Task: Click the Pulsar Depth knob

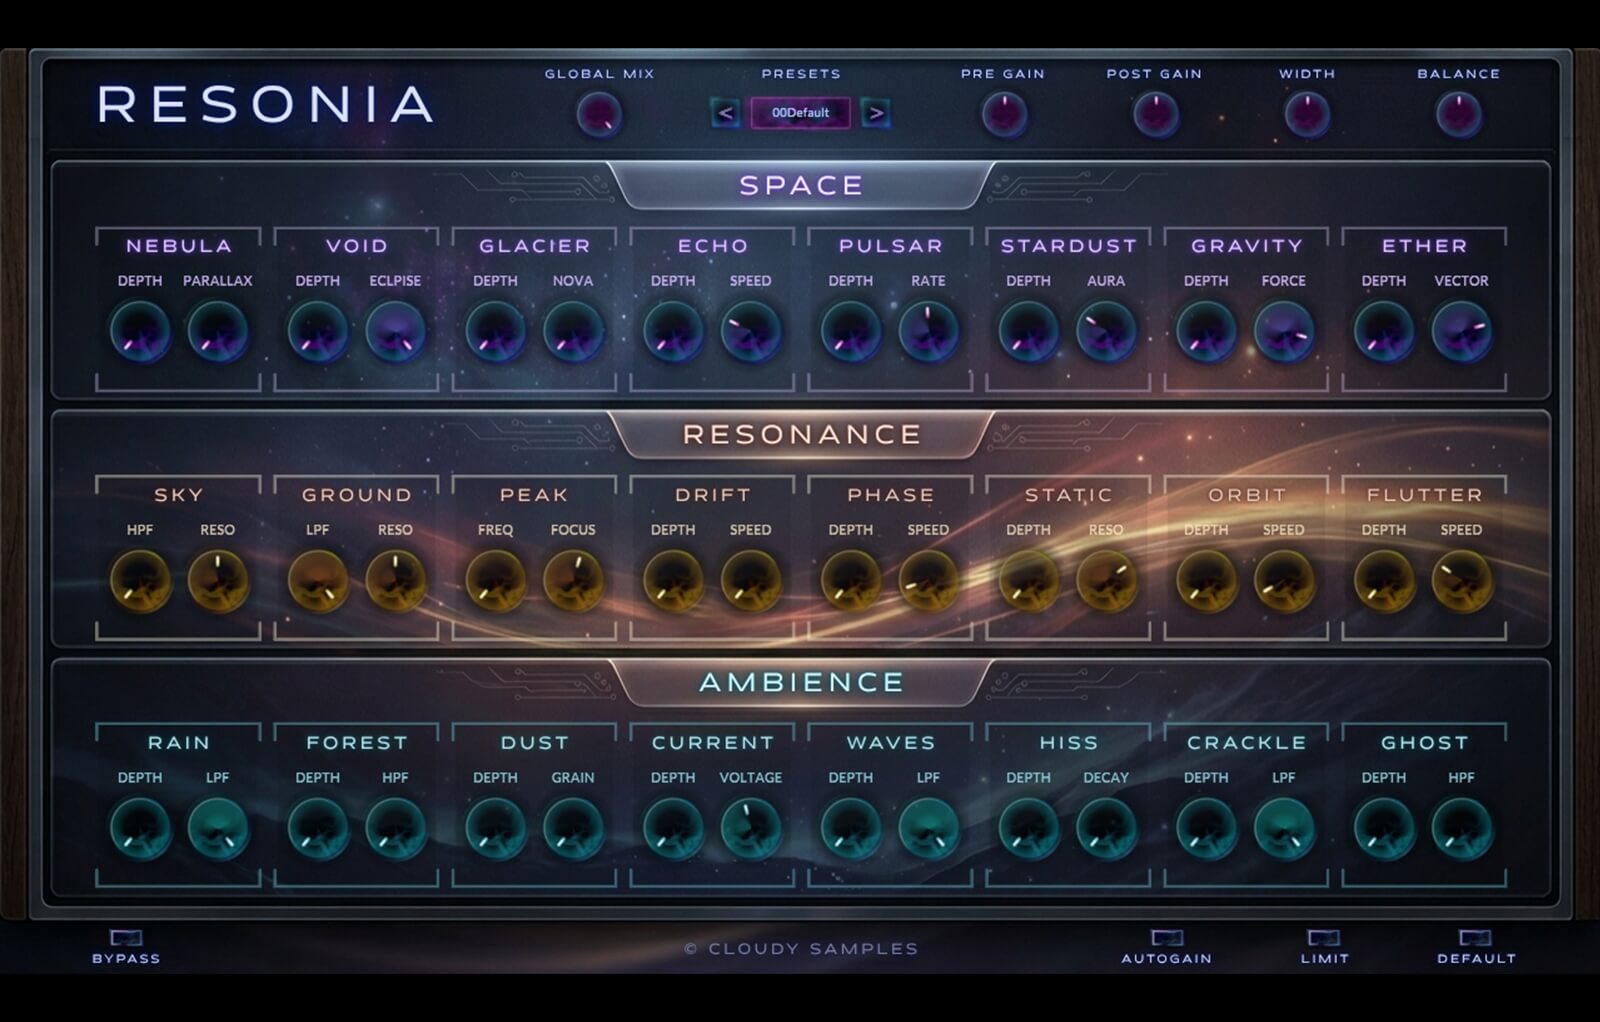Action: click(x=851, y=332)
